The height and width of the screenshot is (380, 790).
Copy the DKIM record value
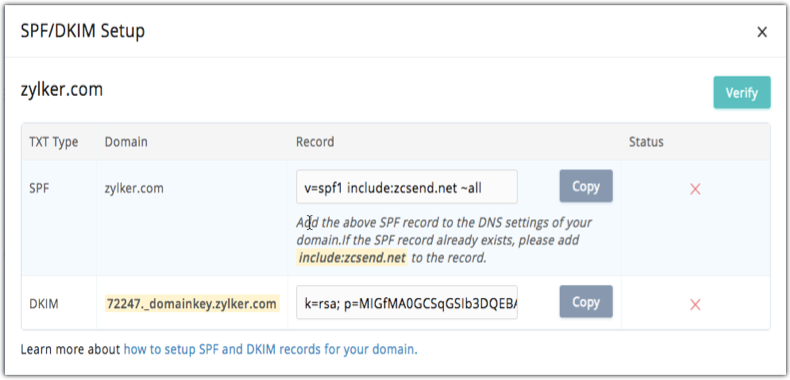tap(586, 302)
